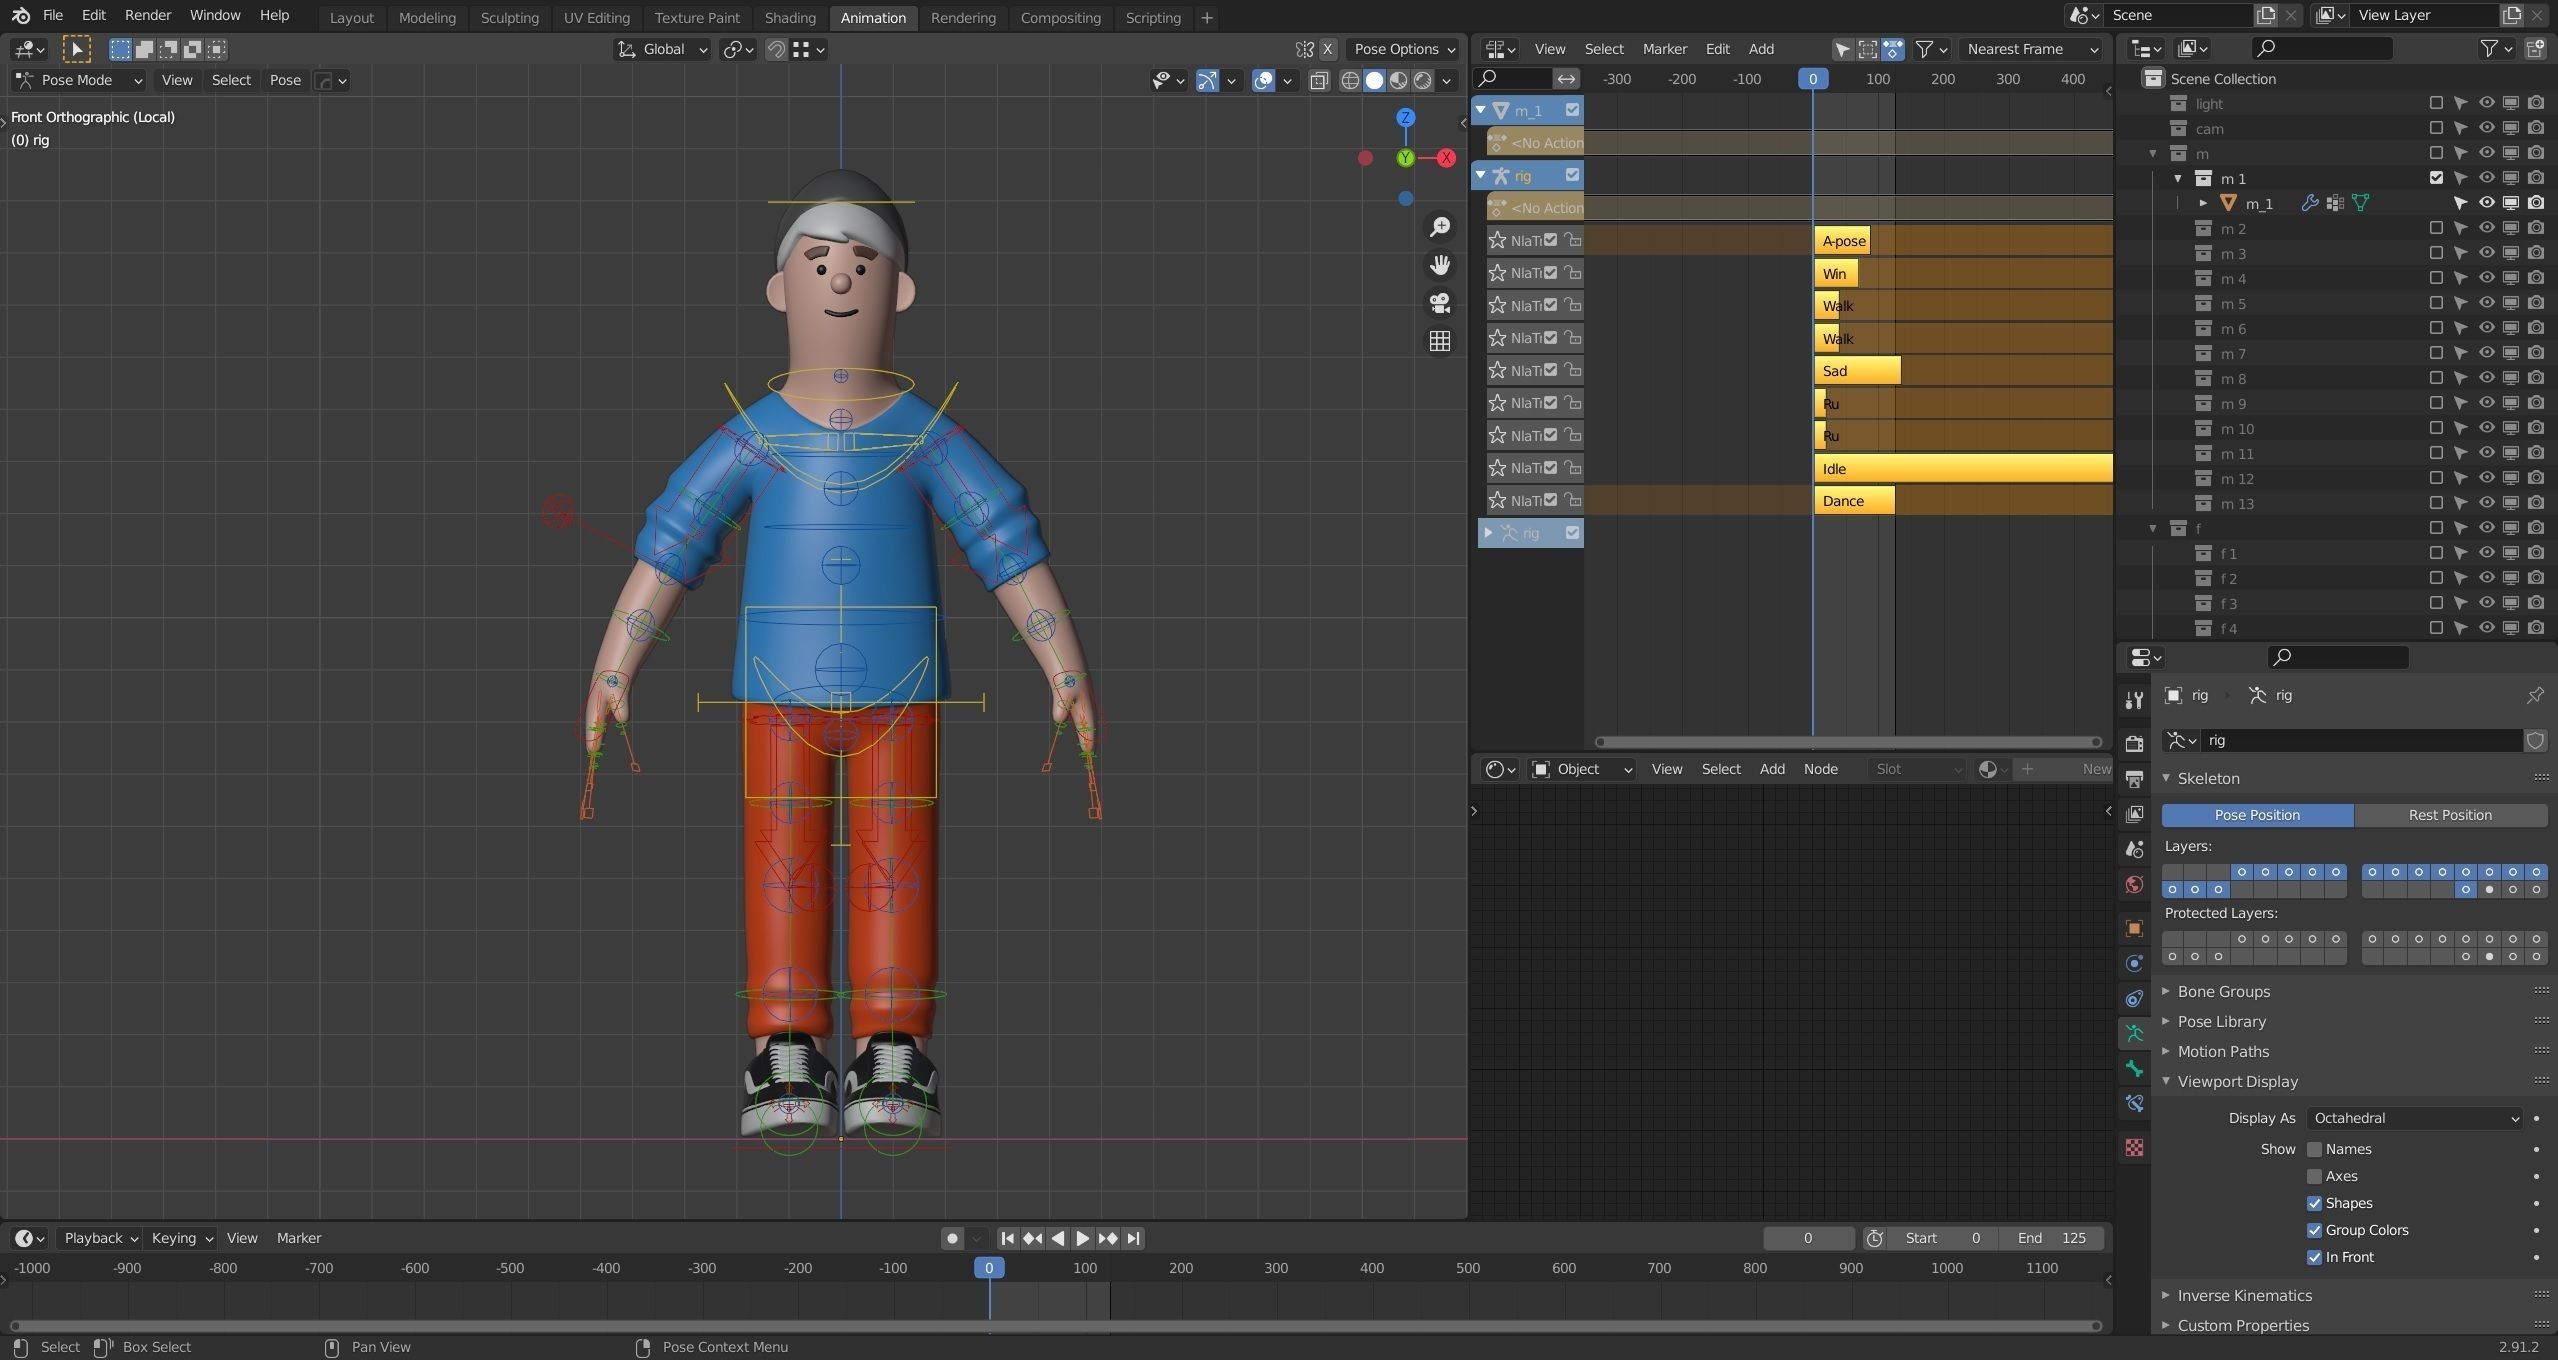Viewport: 2558px width, 1360px height.
Task: Select material preview shading
Action: coord(1398,81)
